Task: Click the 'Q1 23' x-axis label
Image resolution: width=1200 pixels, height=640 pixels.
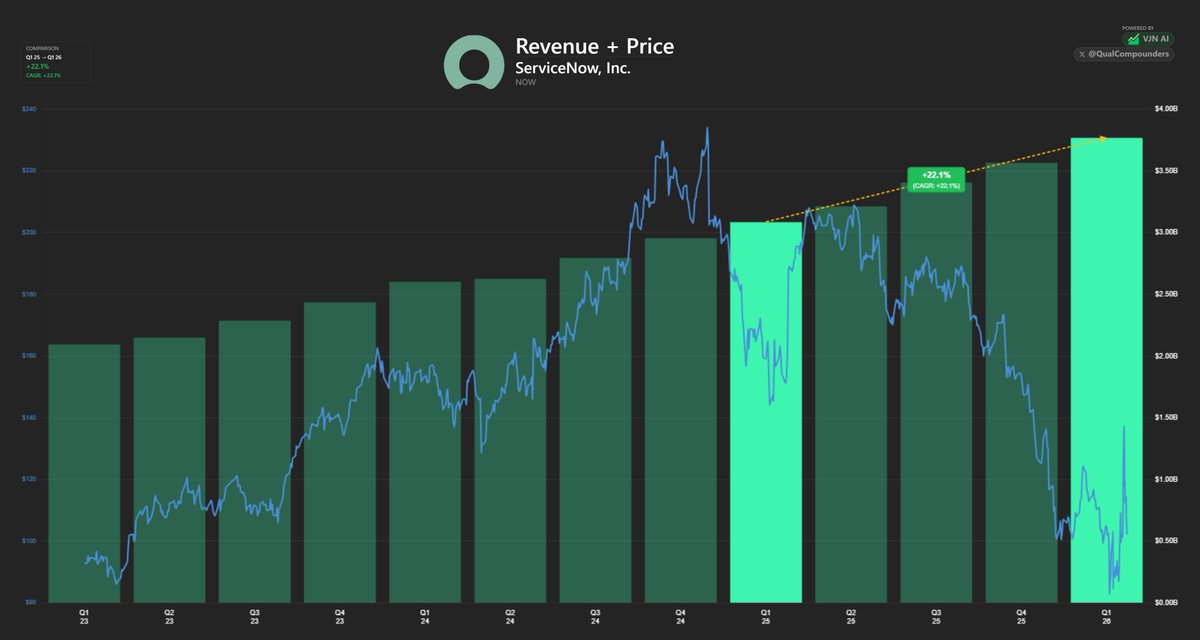Action: [84, 616]
